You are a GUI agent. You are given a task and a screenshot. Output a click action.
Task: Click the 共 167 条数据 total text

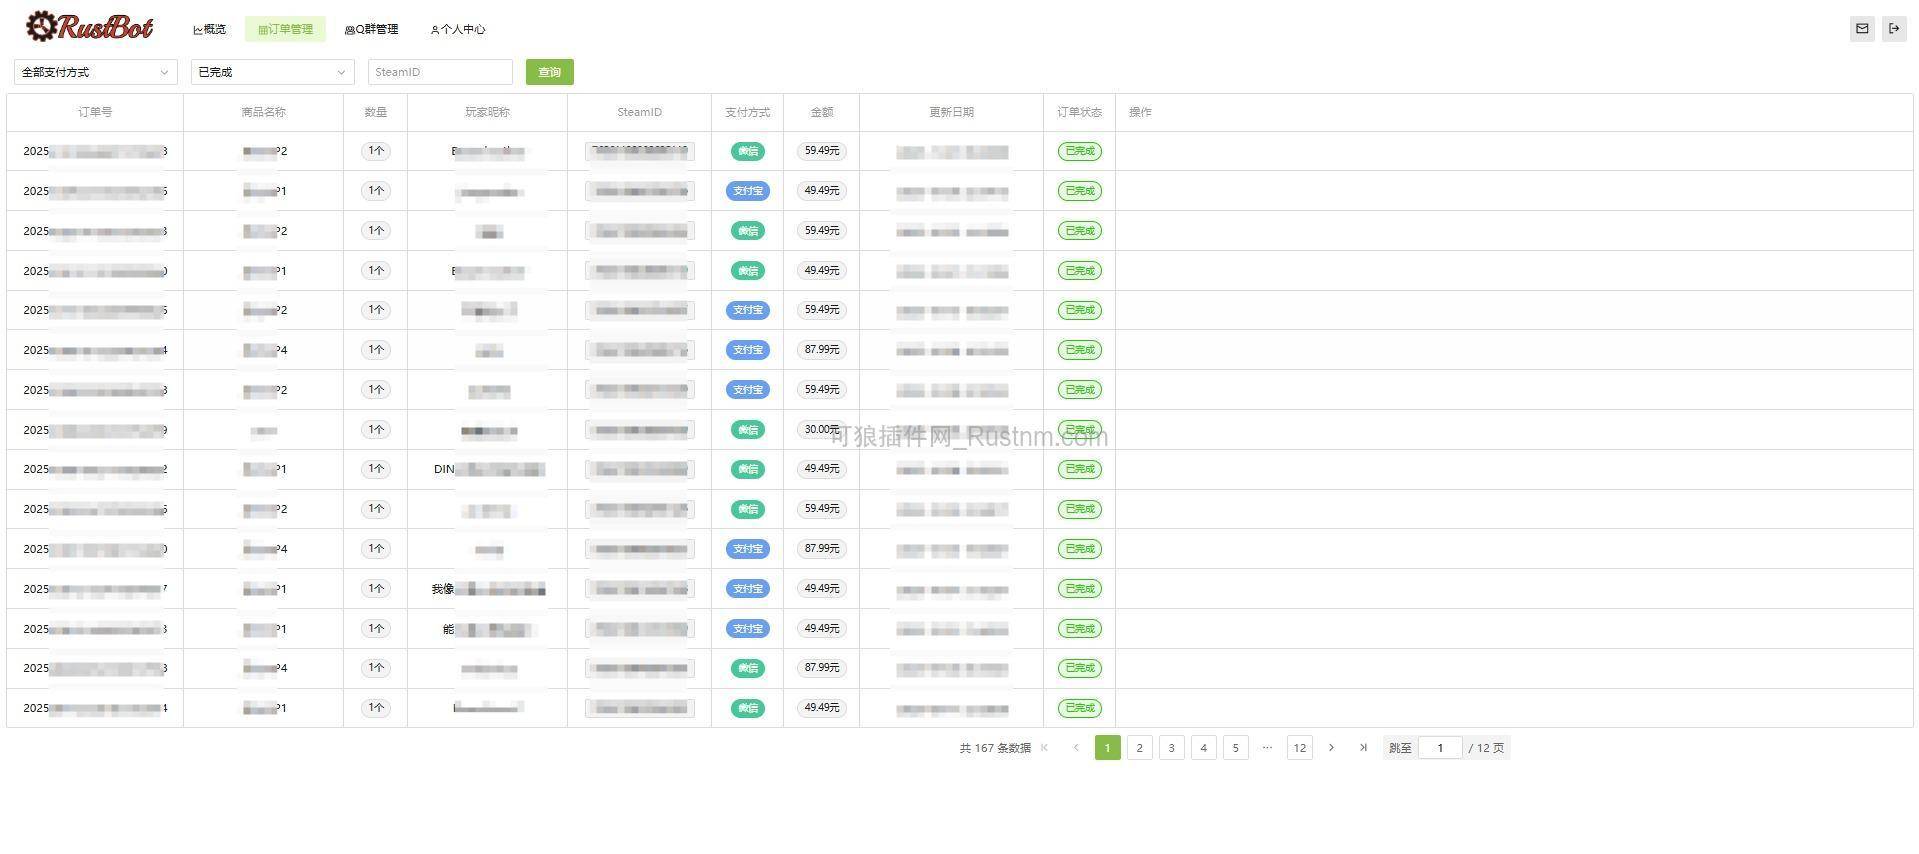coord(995,748)
